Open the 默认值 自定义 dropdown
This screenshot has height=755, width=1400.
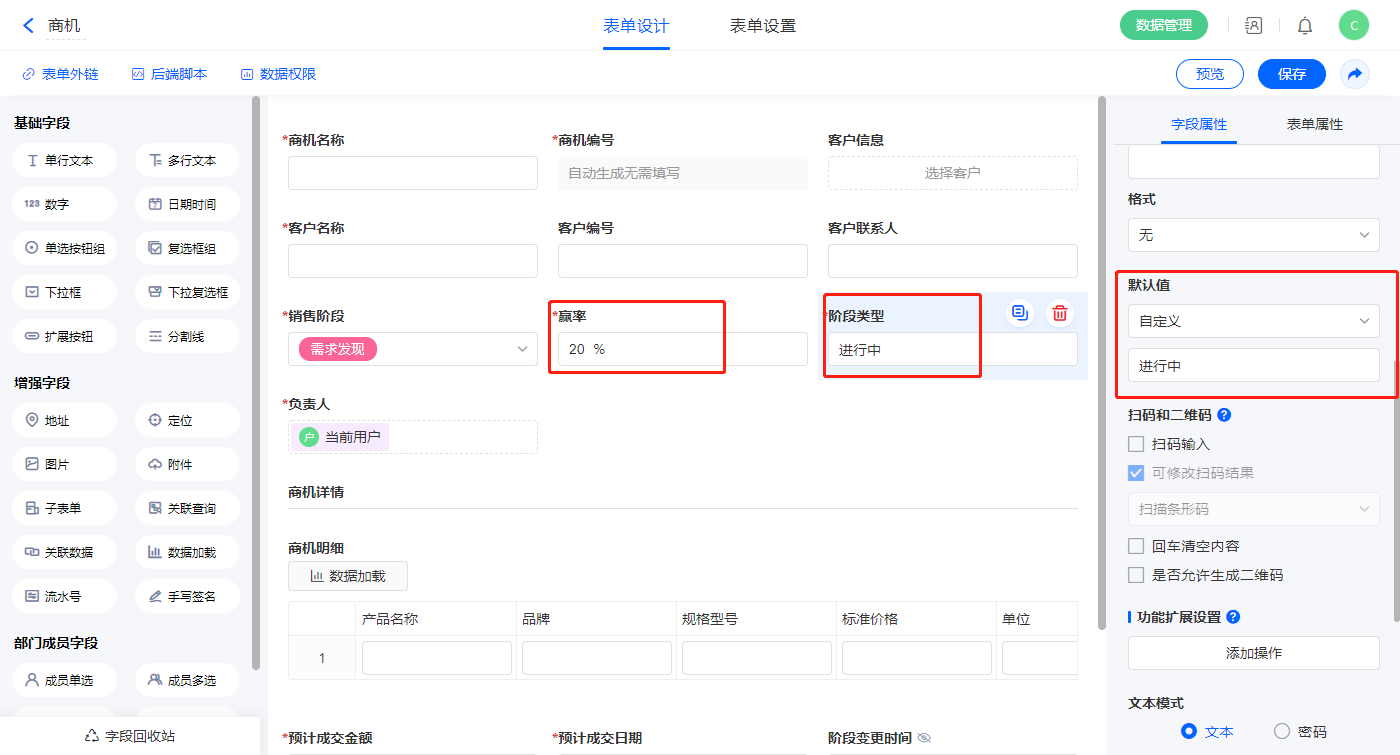click(1253, 321)
